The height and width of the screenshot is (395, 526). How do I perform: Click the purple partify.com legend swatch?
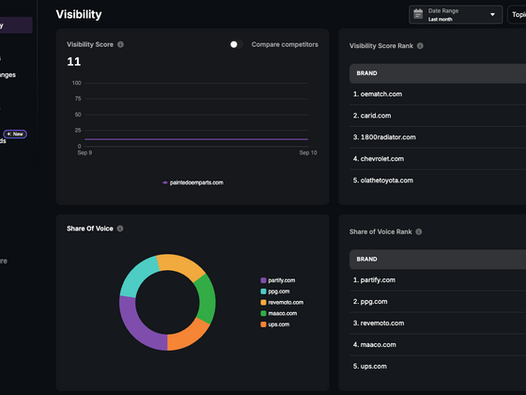263,280
